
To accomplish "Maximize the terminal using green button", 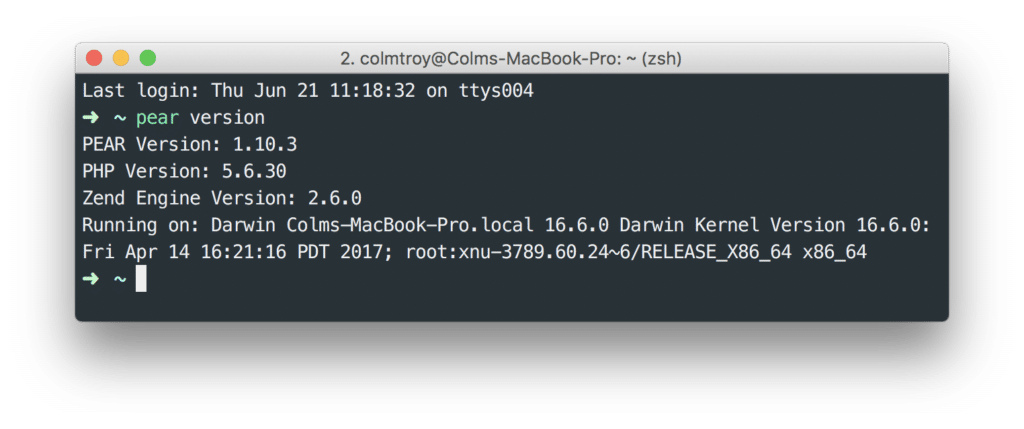I will pos(148,58).
